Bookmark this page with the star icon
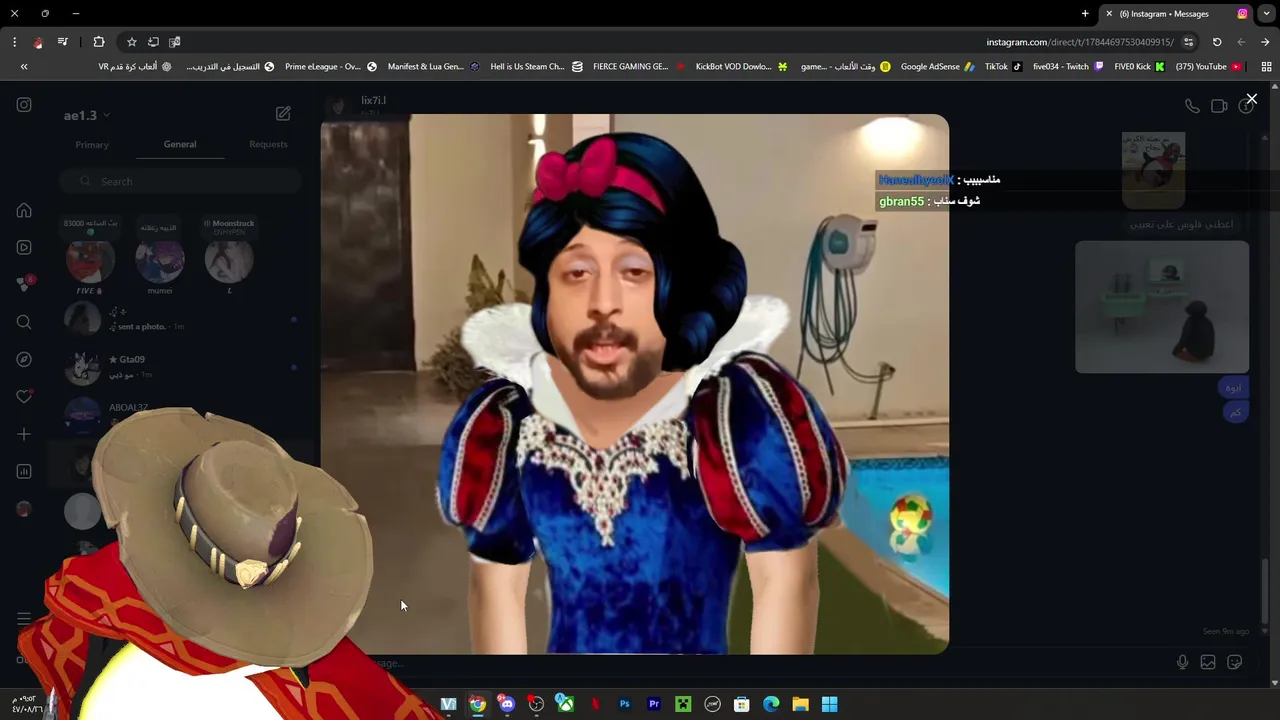This screenshot has width=1280, height=720. click(131, 42)
